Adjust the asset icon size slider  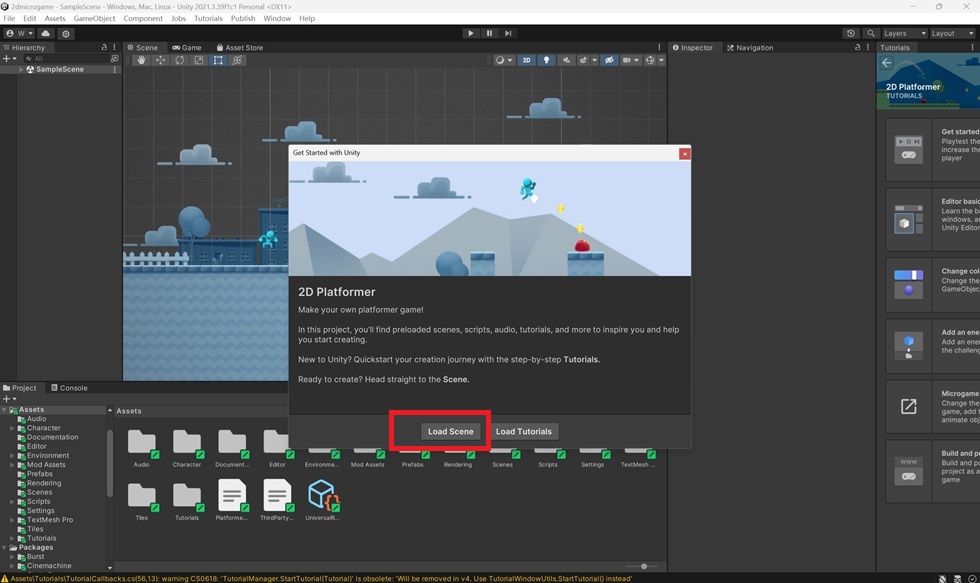644,566
